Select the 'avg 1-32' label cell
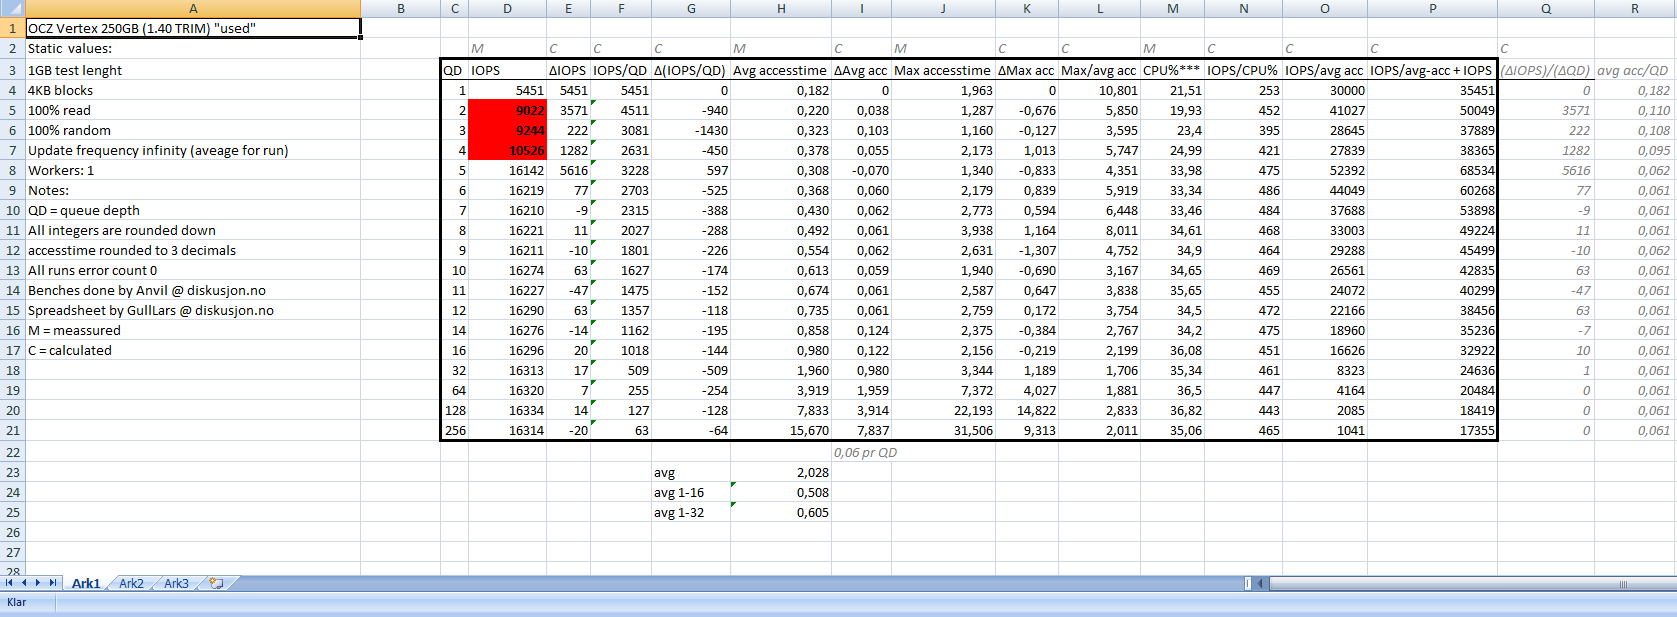The image size is (1677, 617). (691, 512)
